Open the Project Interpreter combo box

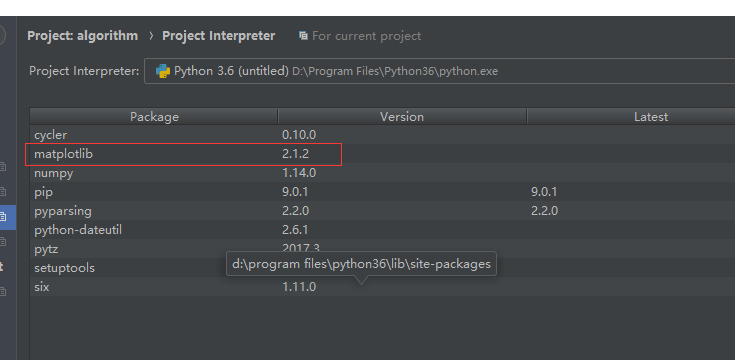pos(439,71)
